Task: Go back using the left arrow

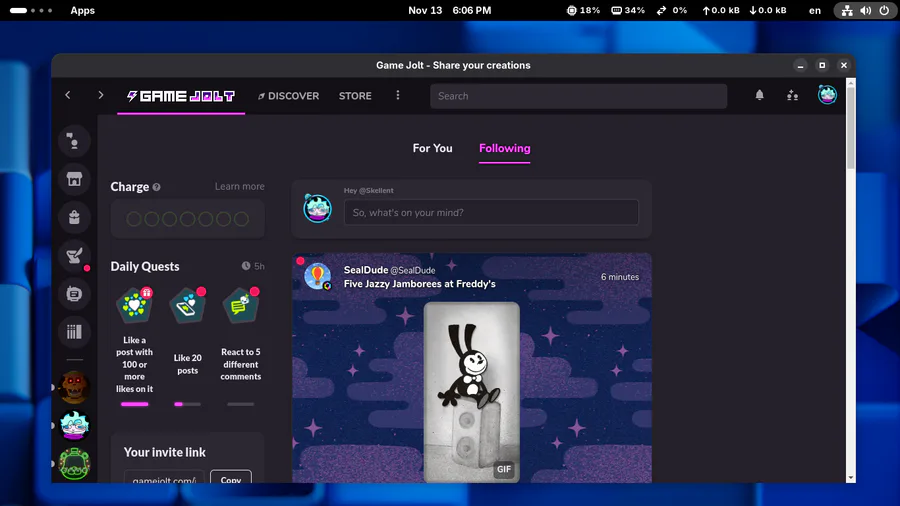Action: pyautogui.click(x=68, y=95)
